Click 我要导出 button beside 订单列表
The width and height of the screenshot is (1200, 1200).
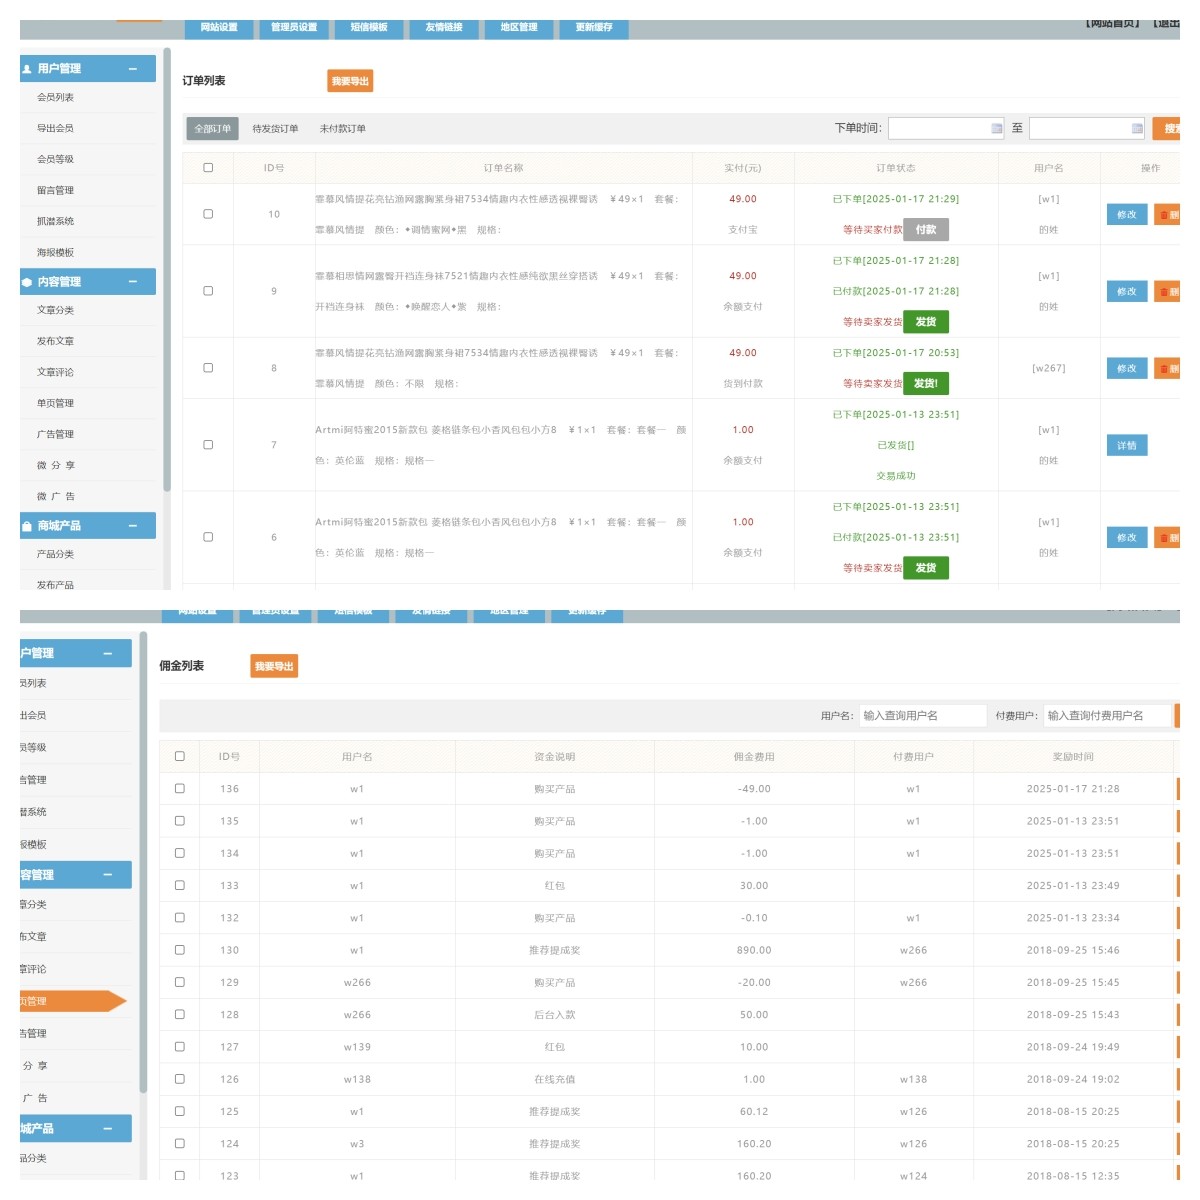click(x=350, y=81)
